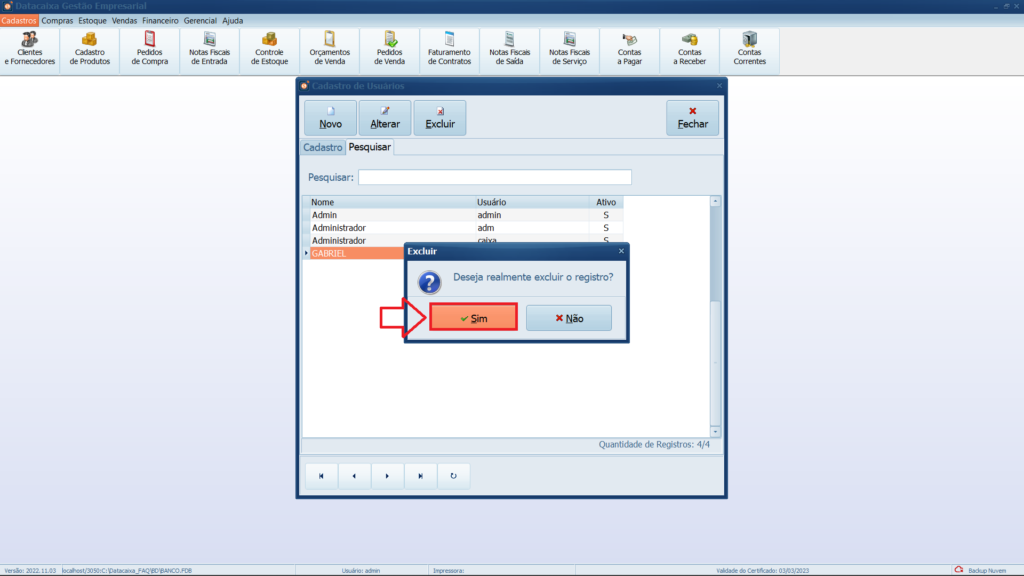Open Cadastro de Produtos toolbar icon
Viewport: 1024px width, 576px height.
click(x=90, y=50)
